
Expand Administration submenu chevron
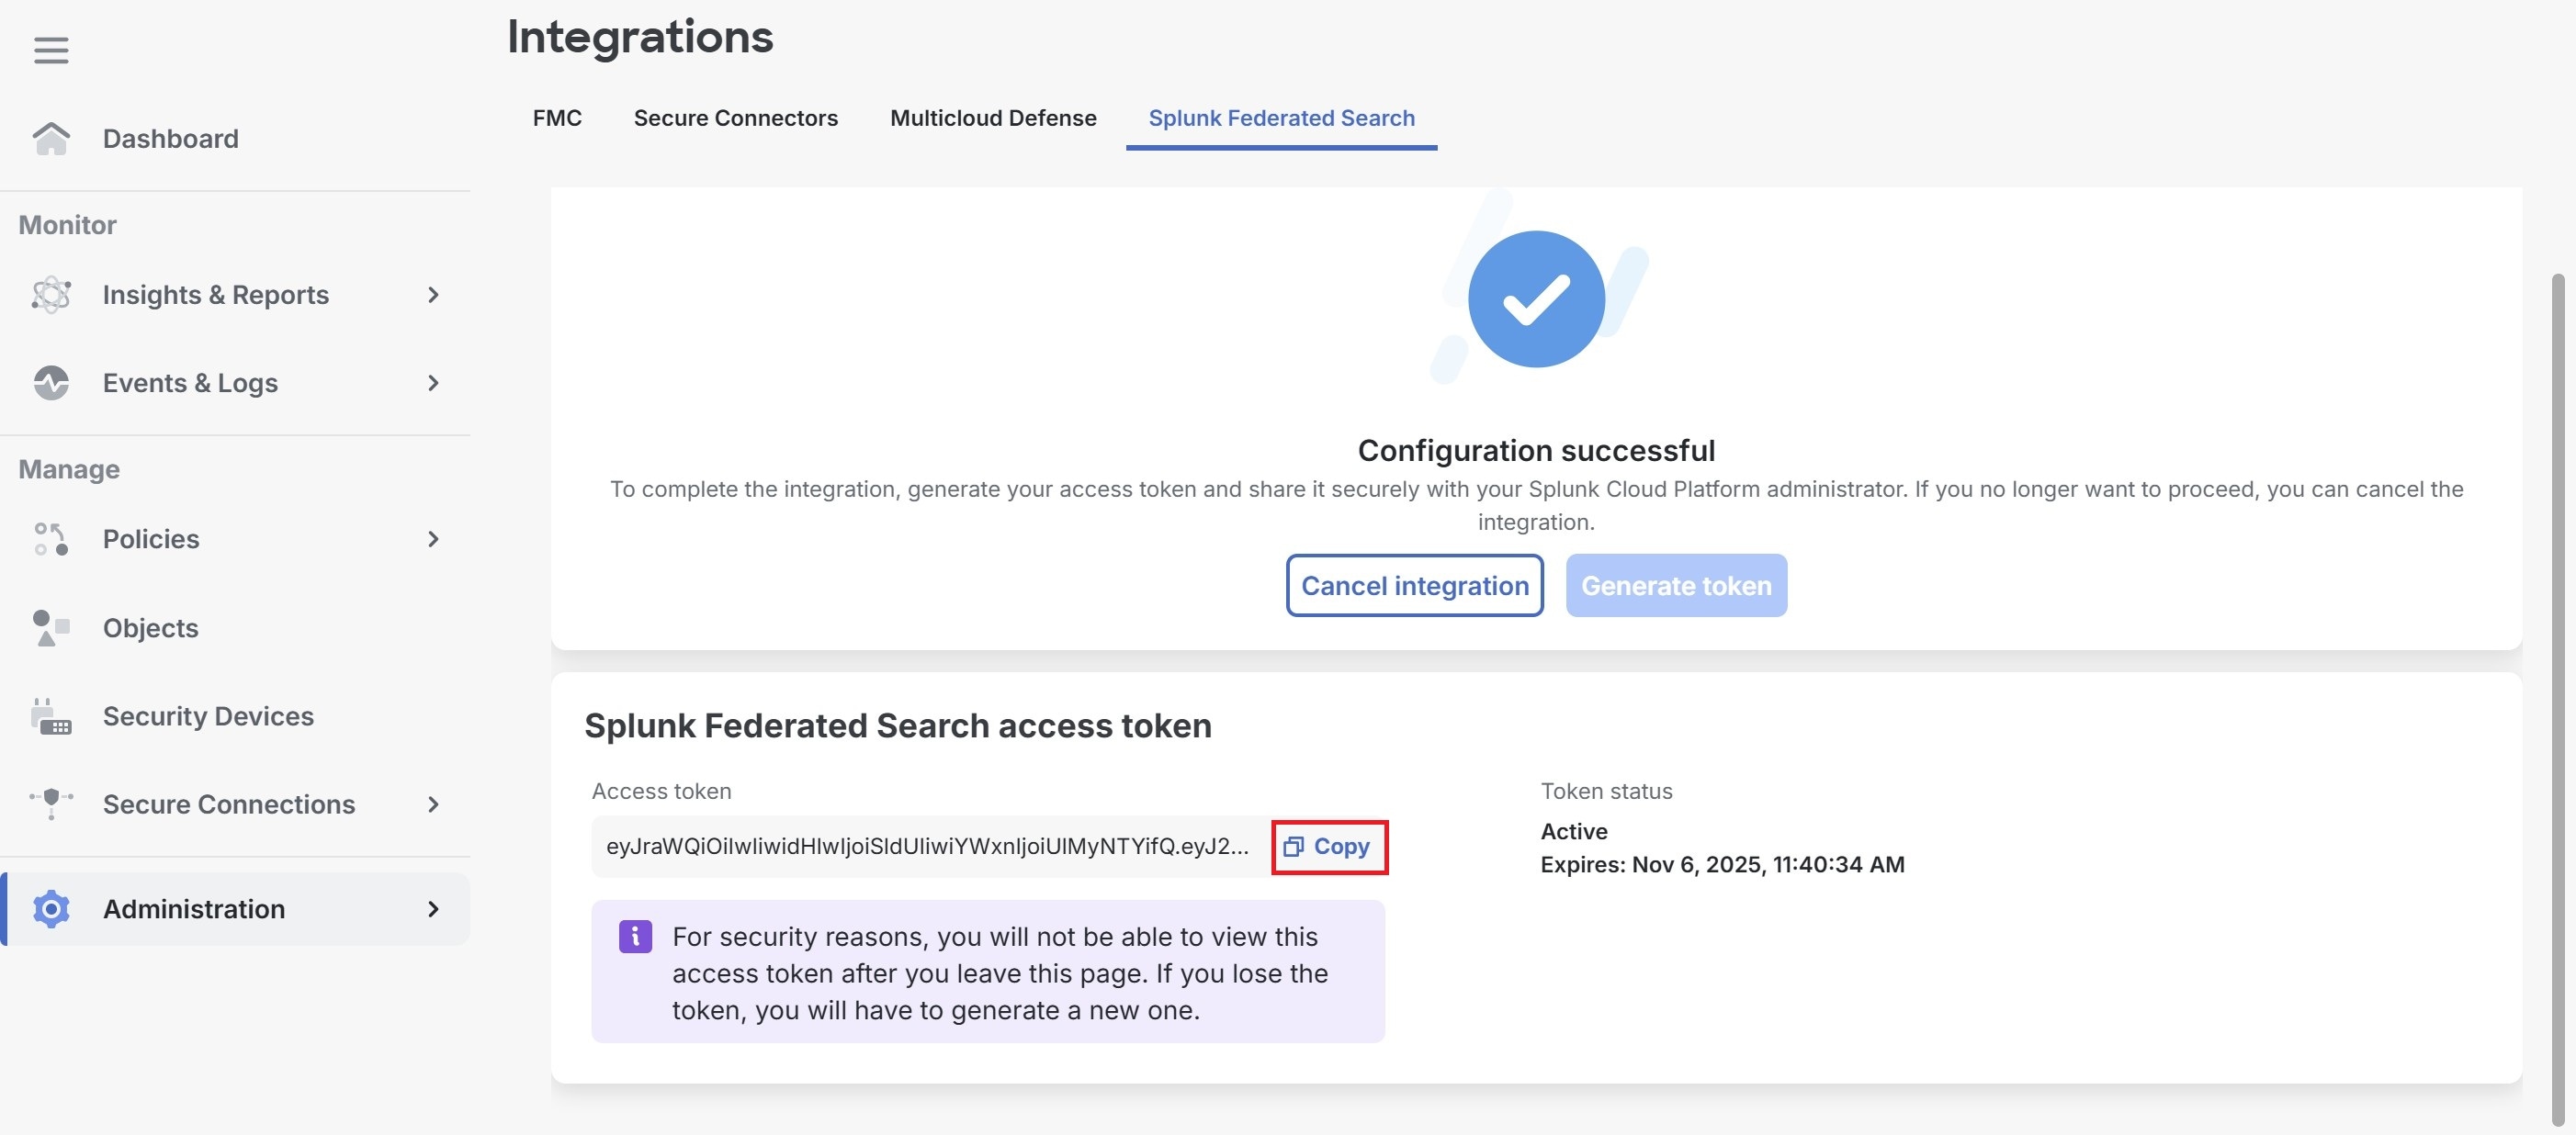(x=433, y=909)
